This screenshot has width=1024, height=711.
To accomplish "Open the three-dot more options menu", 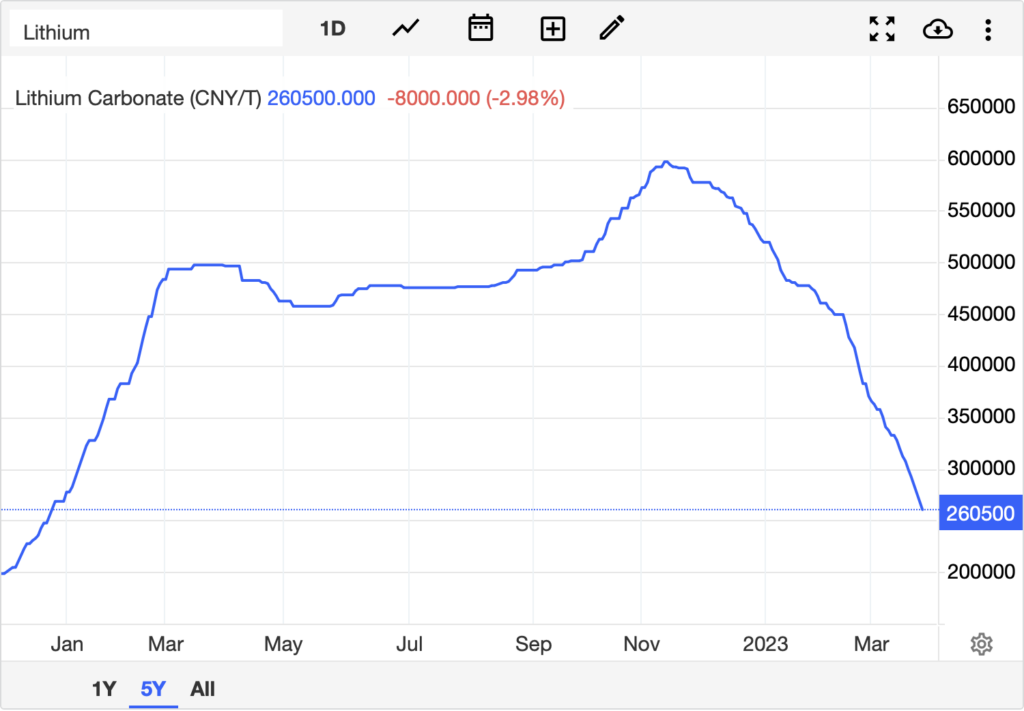I will pos(988,30).
